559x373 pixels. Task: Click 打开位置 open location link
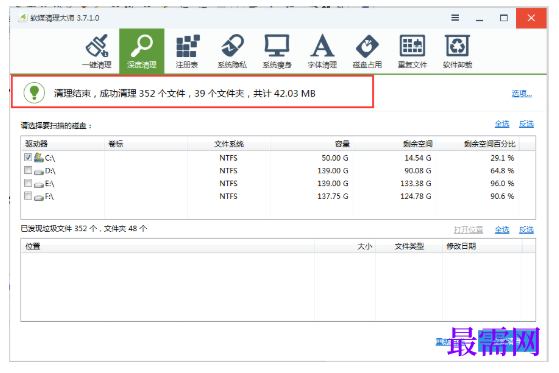(x=468, y=230)
